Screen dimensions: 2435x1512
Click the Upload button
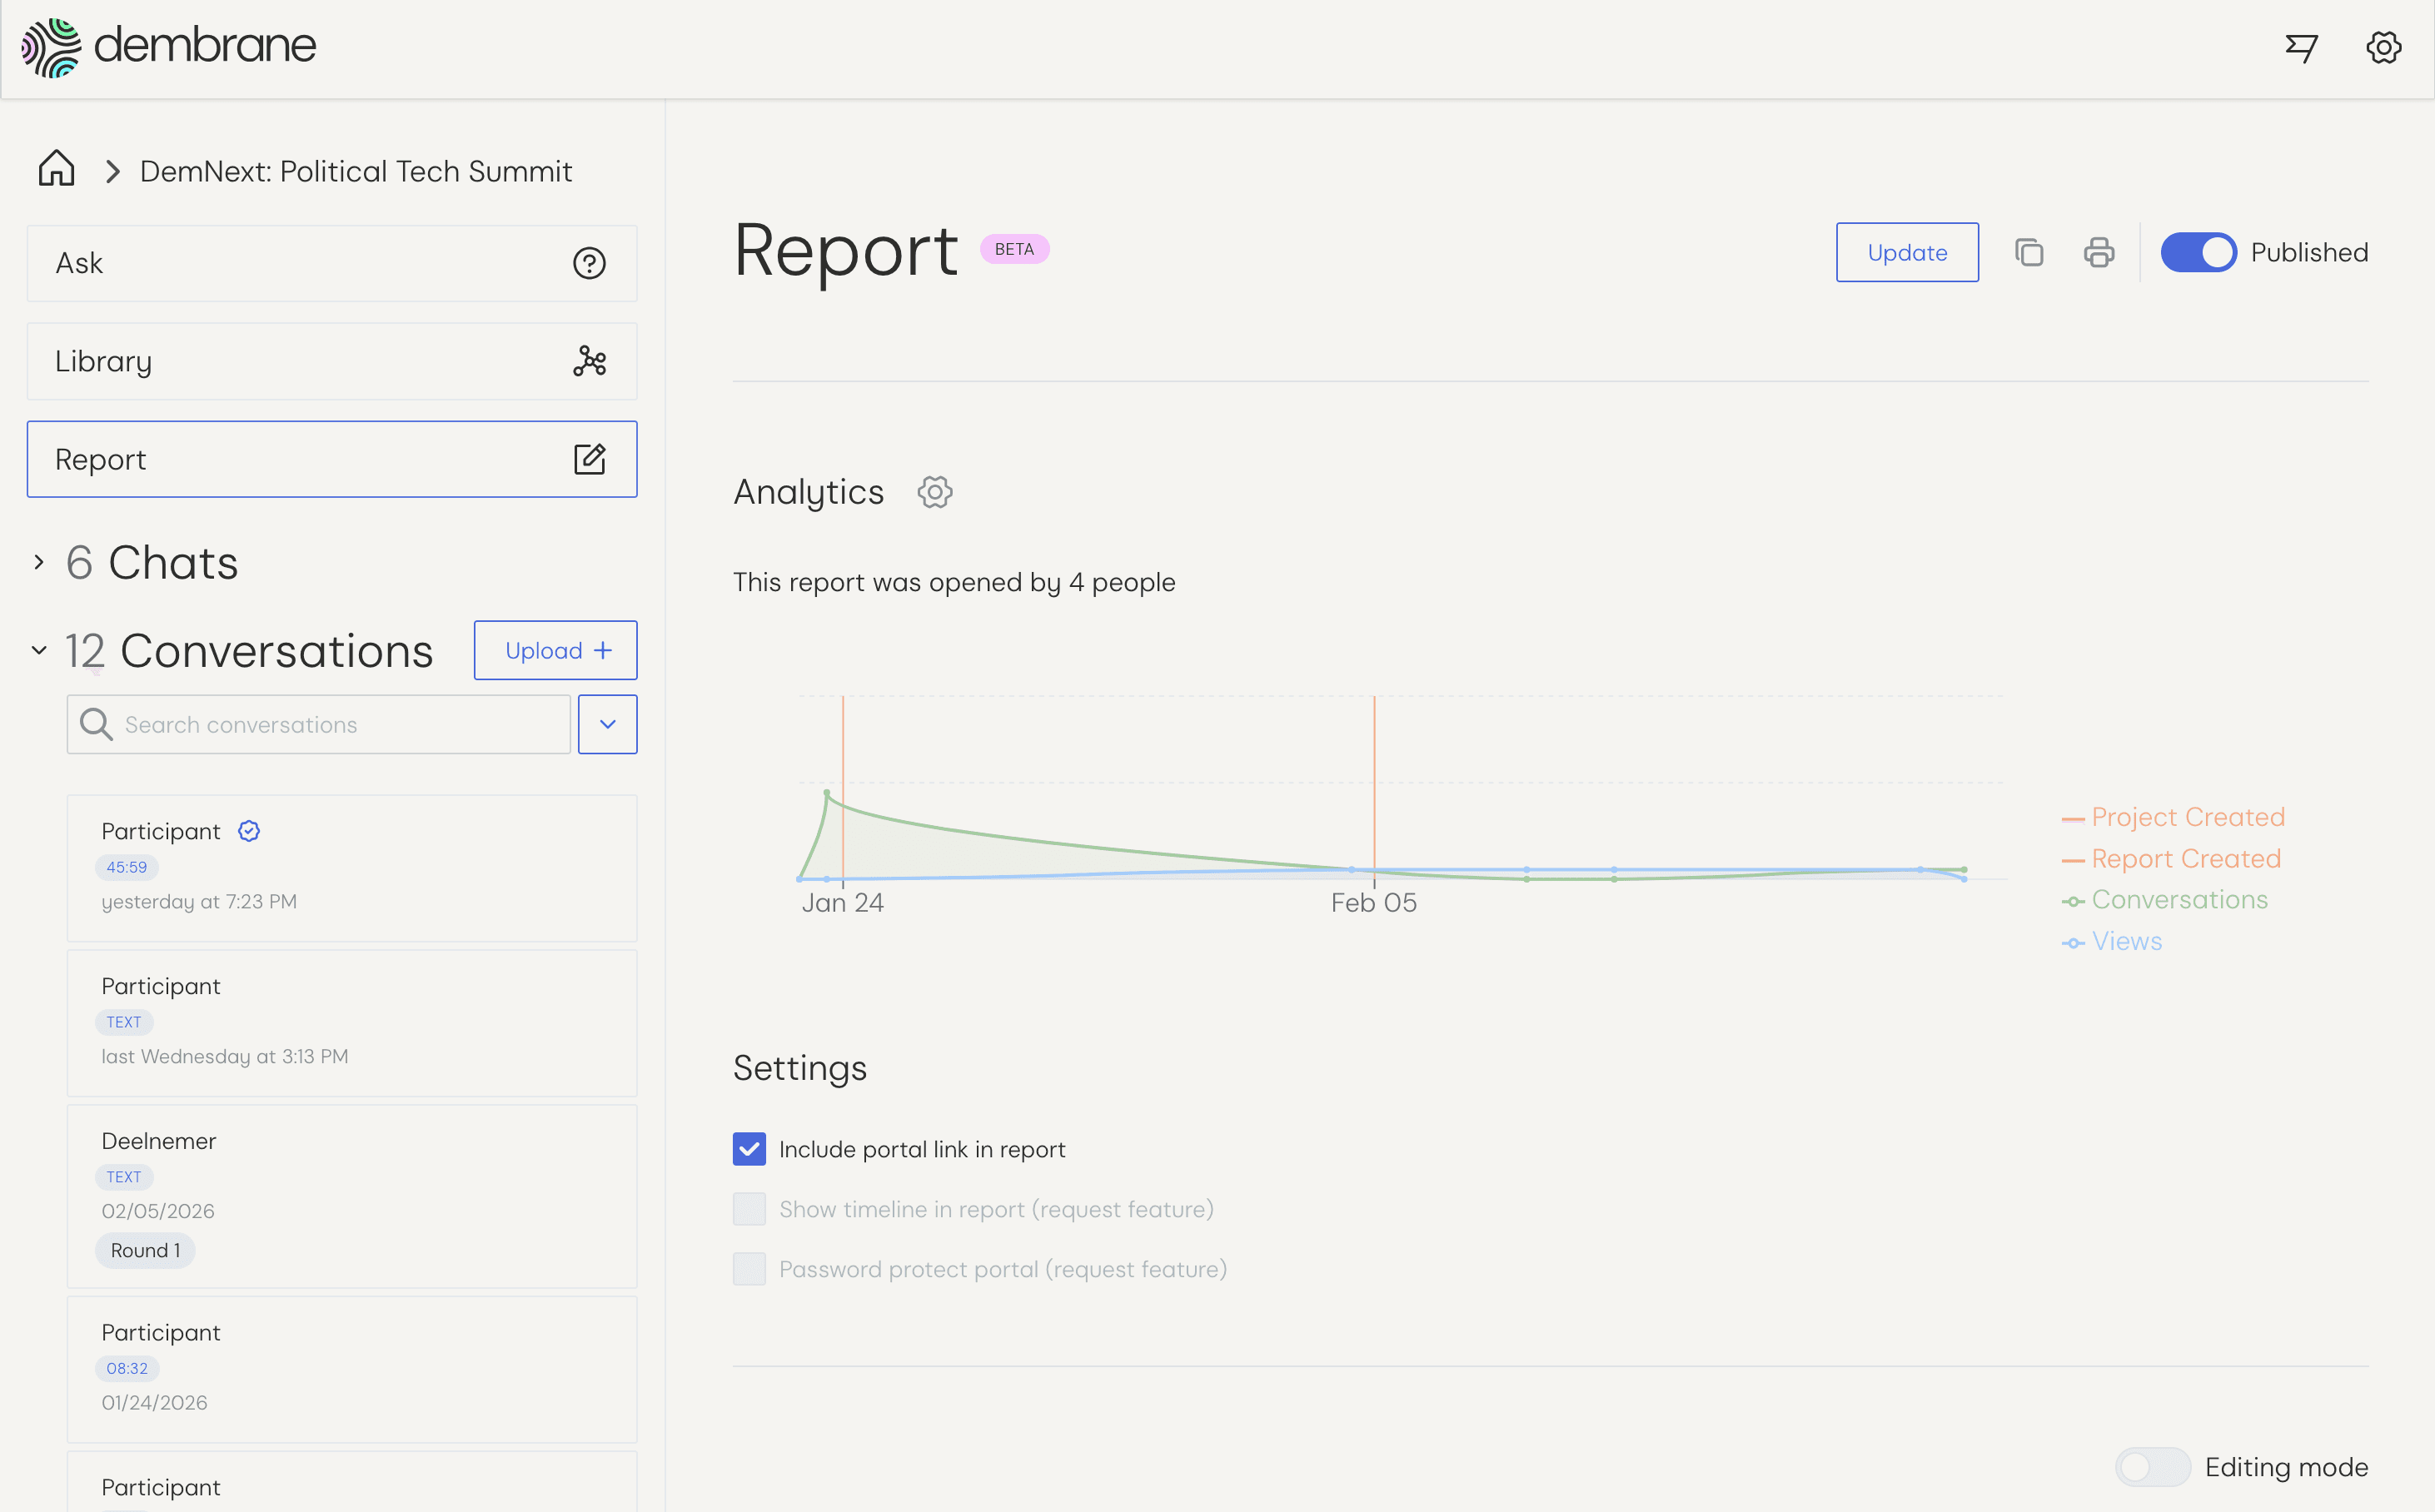click(555, 650)
